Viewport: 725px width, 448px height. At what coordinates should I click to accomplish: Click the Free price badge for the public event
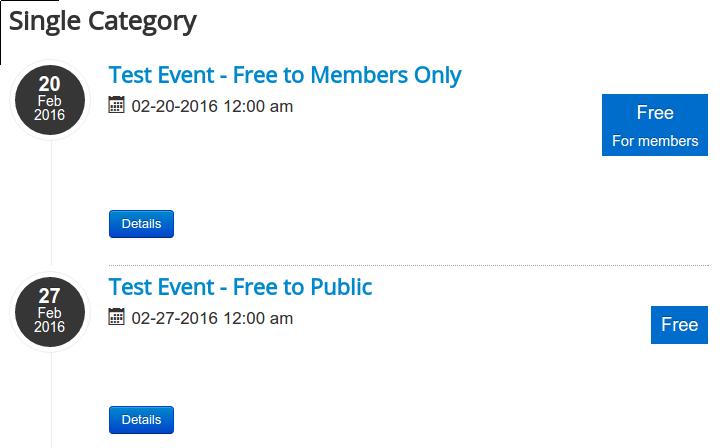679,325
